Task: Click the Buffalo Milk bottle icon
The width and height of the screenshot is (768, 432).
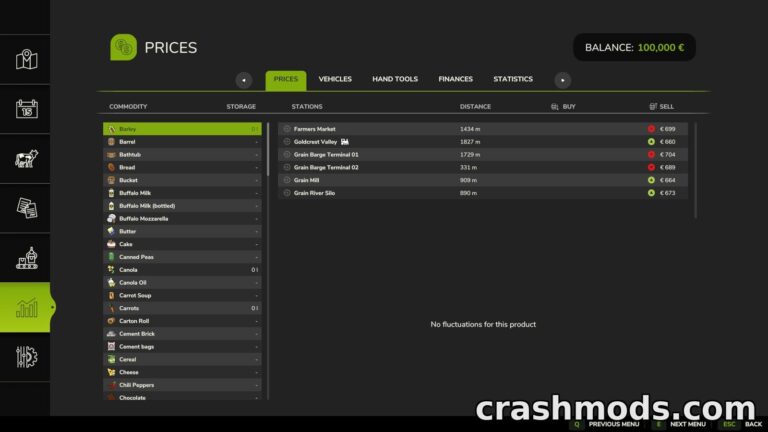Action: (x=111, y=193)
